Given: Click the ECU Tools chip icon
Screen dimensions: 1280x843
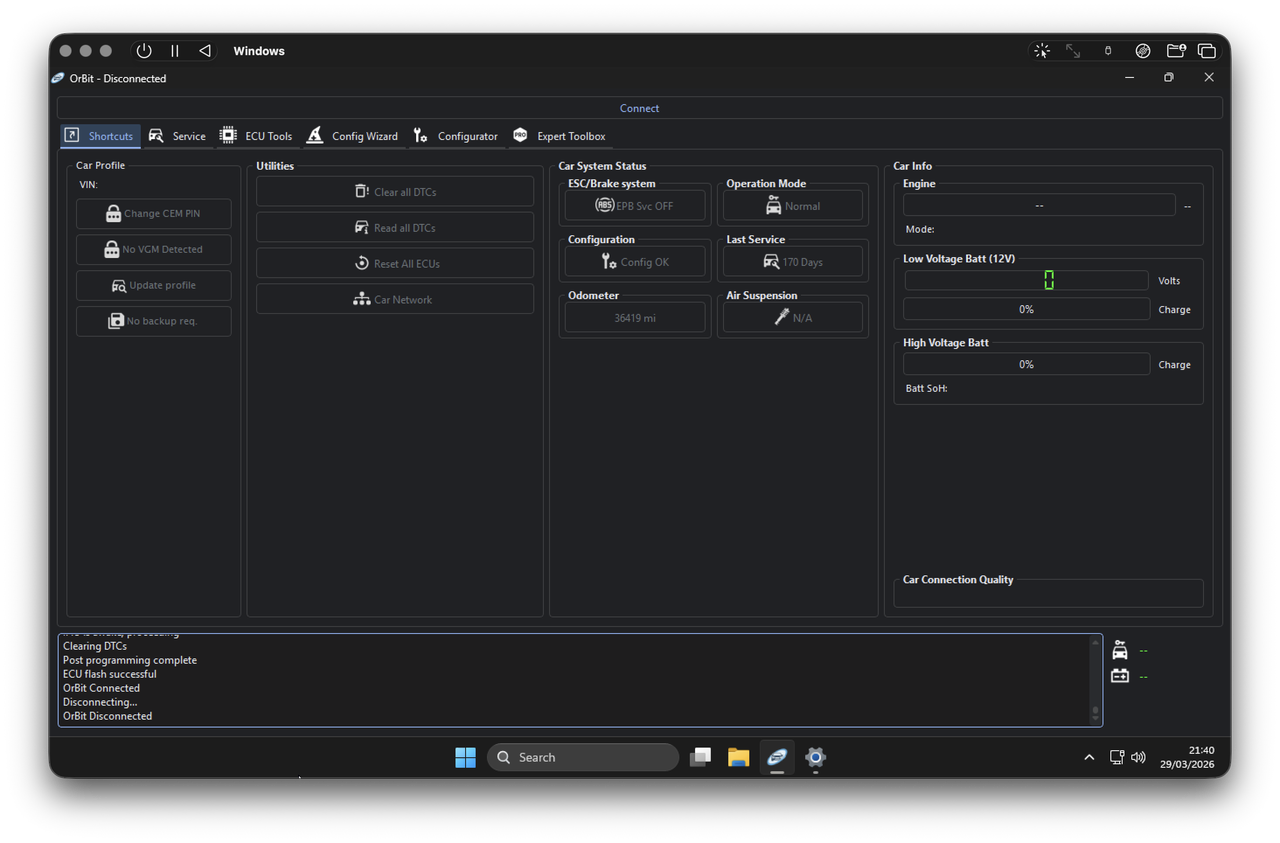Looking at the screenshot, I should coord(228,135).
